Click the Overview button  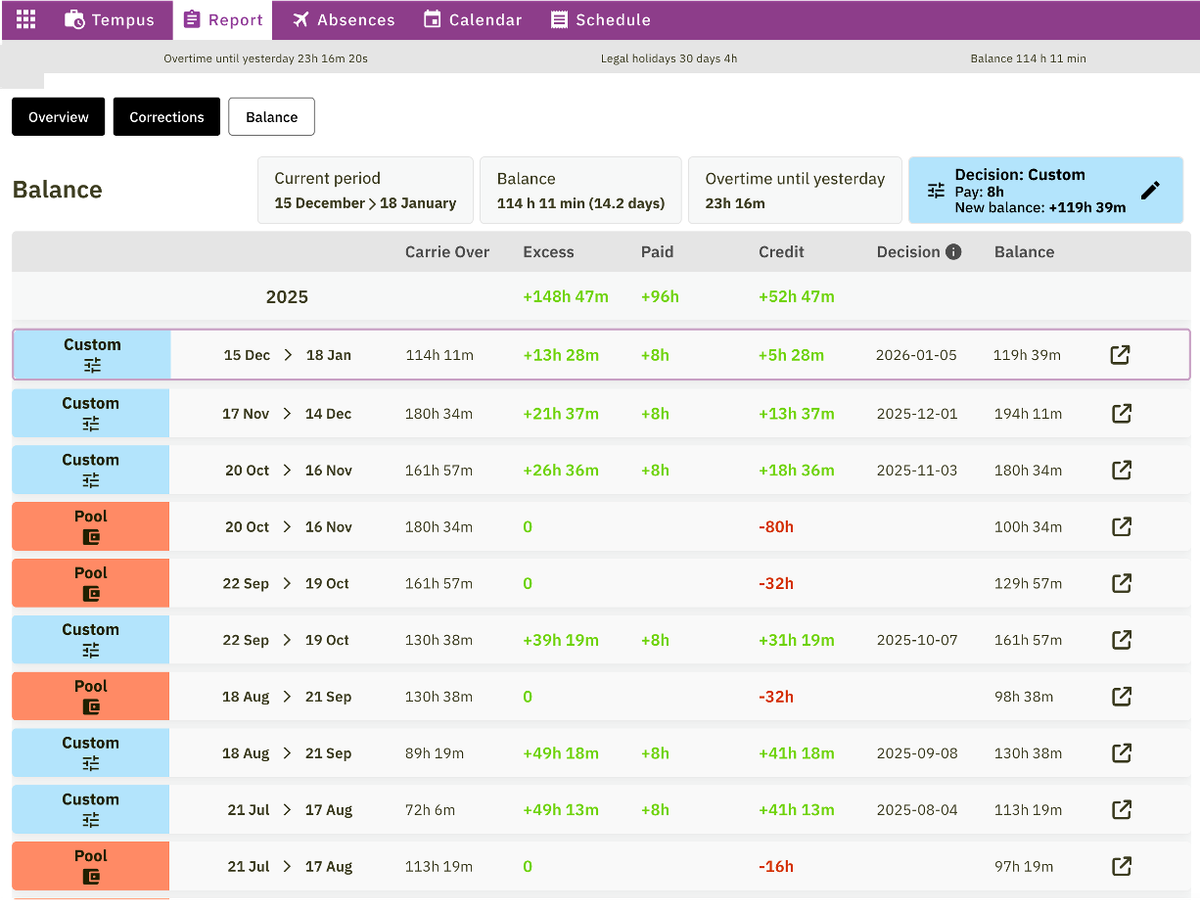[x=58, y=117]
